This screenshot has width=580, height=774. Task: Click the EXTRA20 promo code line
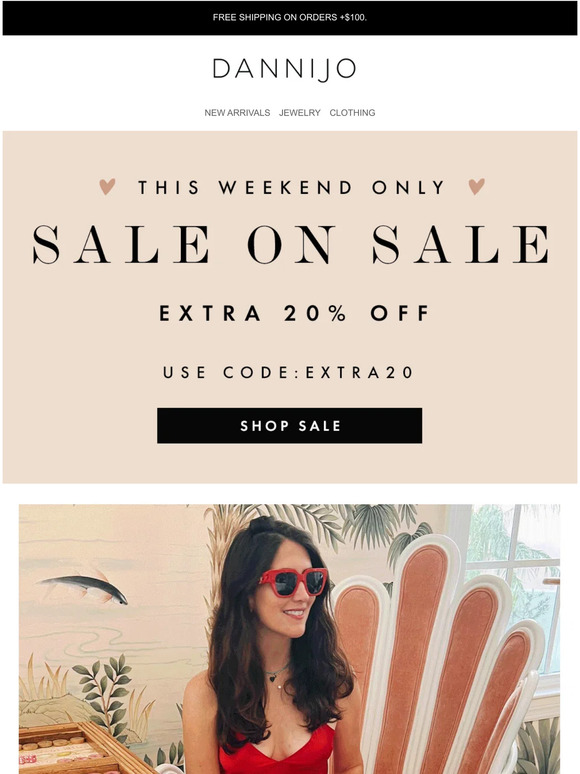[288, 372]
